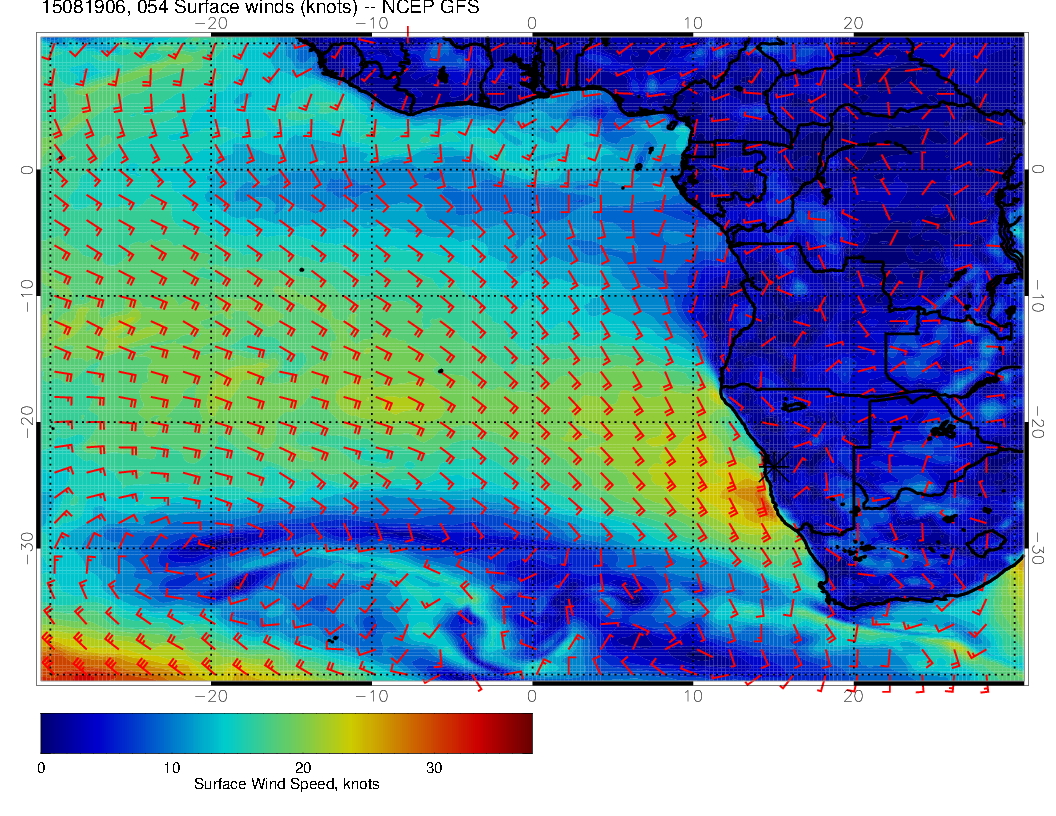Click the '0' longitude label on the bottom axis
This screenshot has height=816, width=1056.
click(532, 696)
